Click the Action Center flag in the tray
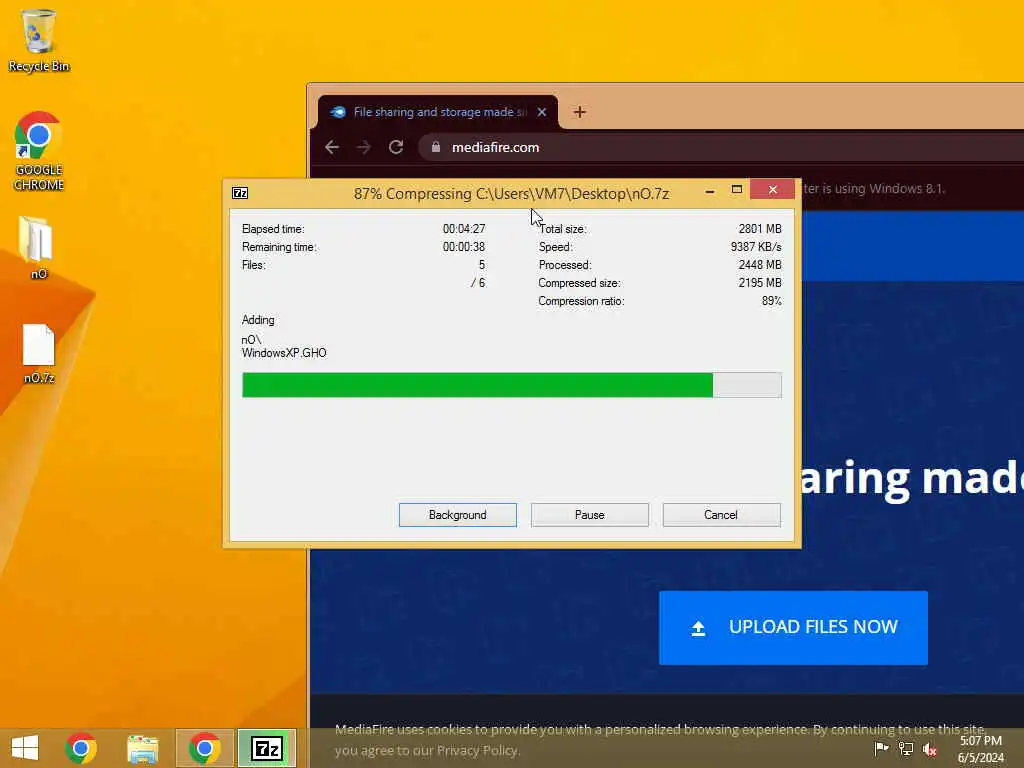Image resolution: width=1024 pixels, height=768 pixels. 881,748
